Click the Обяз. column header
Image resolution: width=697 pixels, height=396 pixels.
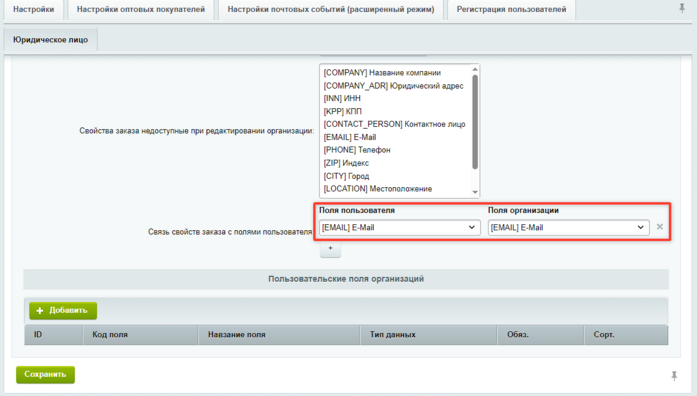pyautogui.click(x=541, y=335)
